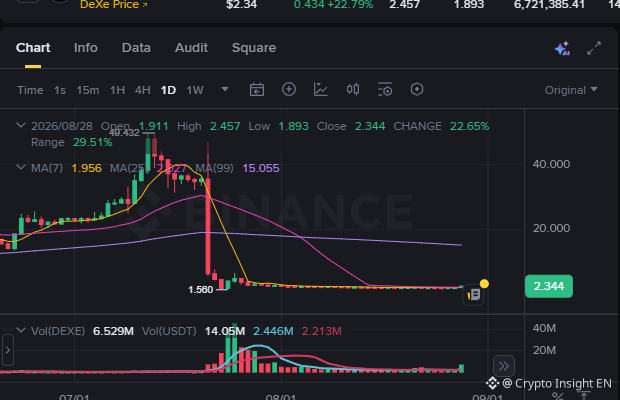
Task: Collapse the Vol(DEXE) indicator chevron
Action: pos(21,330)
